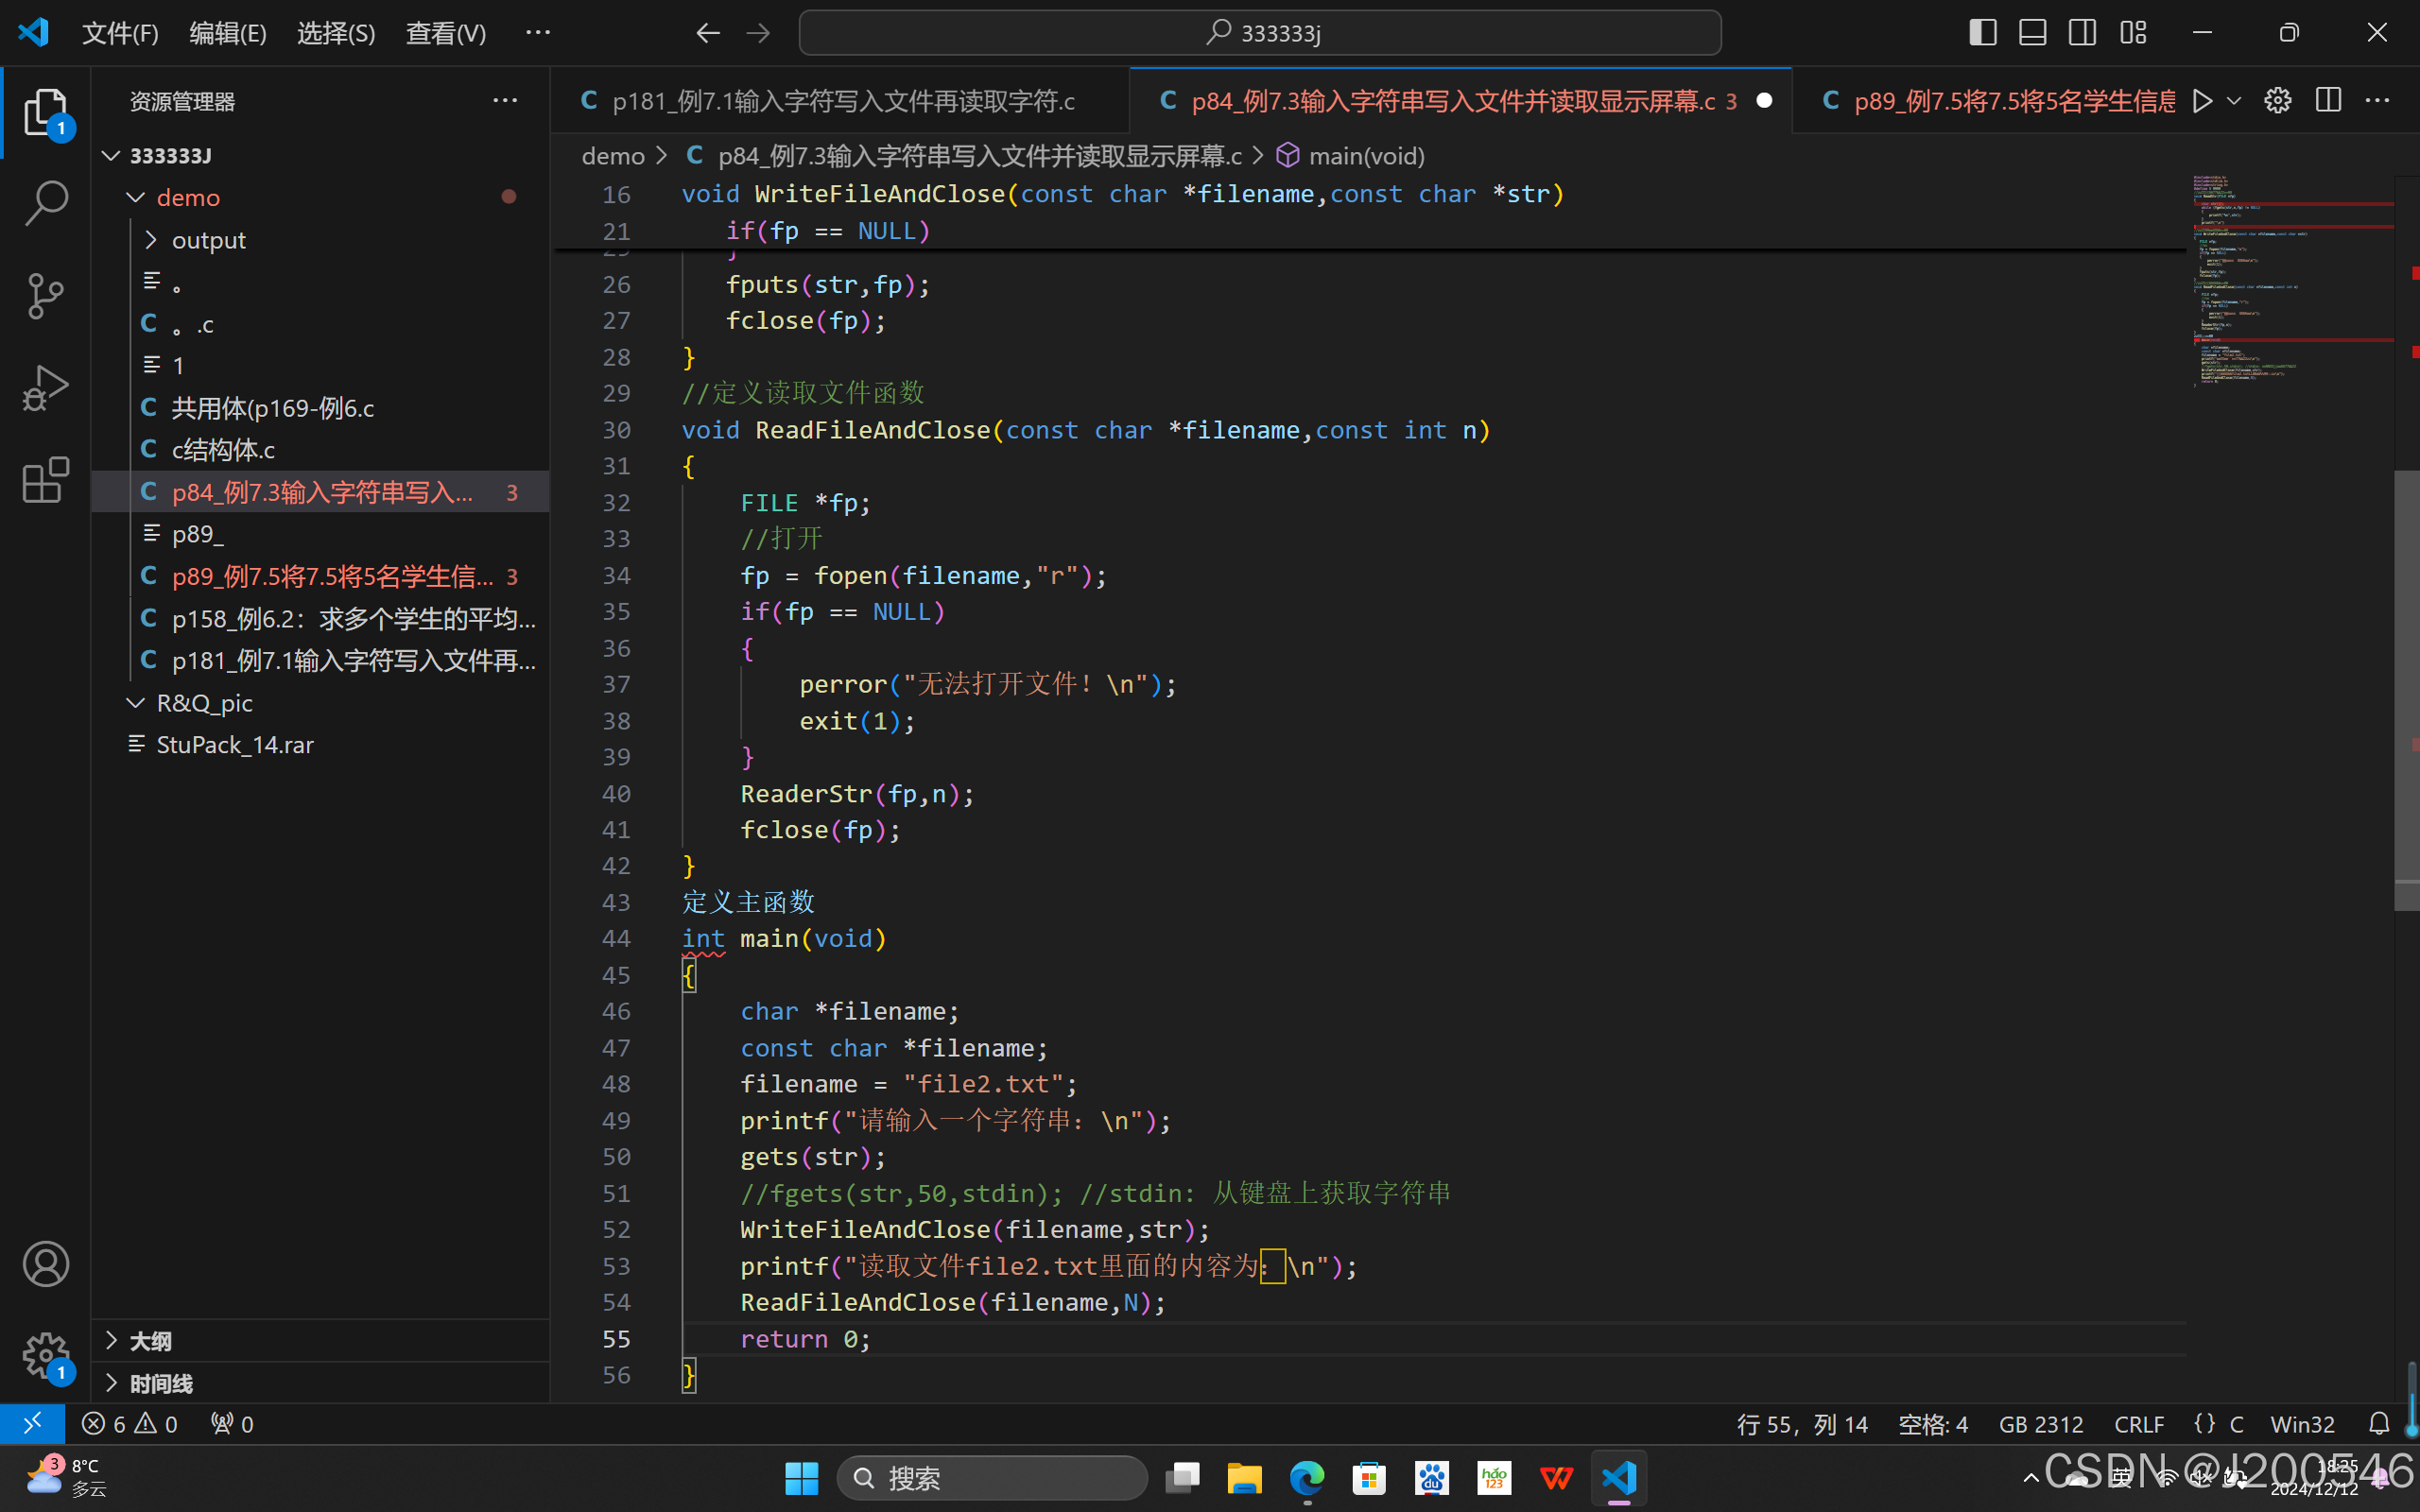The height and width of the screenshot is (1512, 2420).
Task: Open Run and Debug view
Action: coord(45,389)
